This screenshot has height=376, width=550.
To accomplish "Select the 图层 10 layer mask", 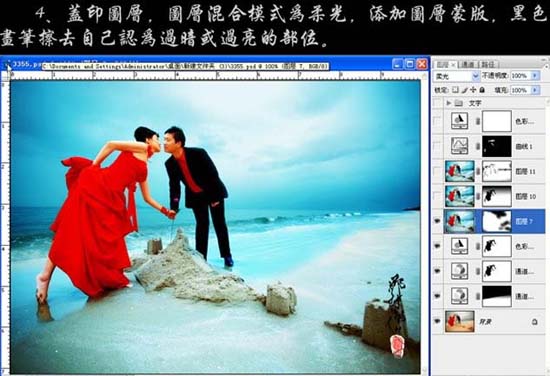I will coord(497,196).
